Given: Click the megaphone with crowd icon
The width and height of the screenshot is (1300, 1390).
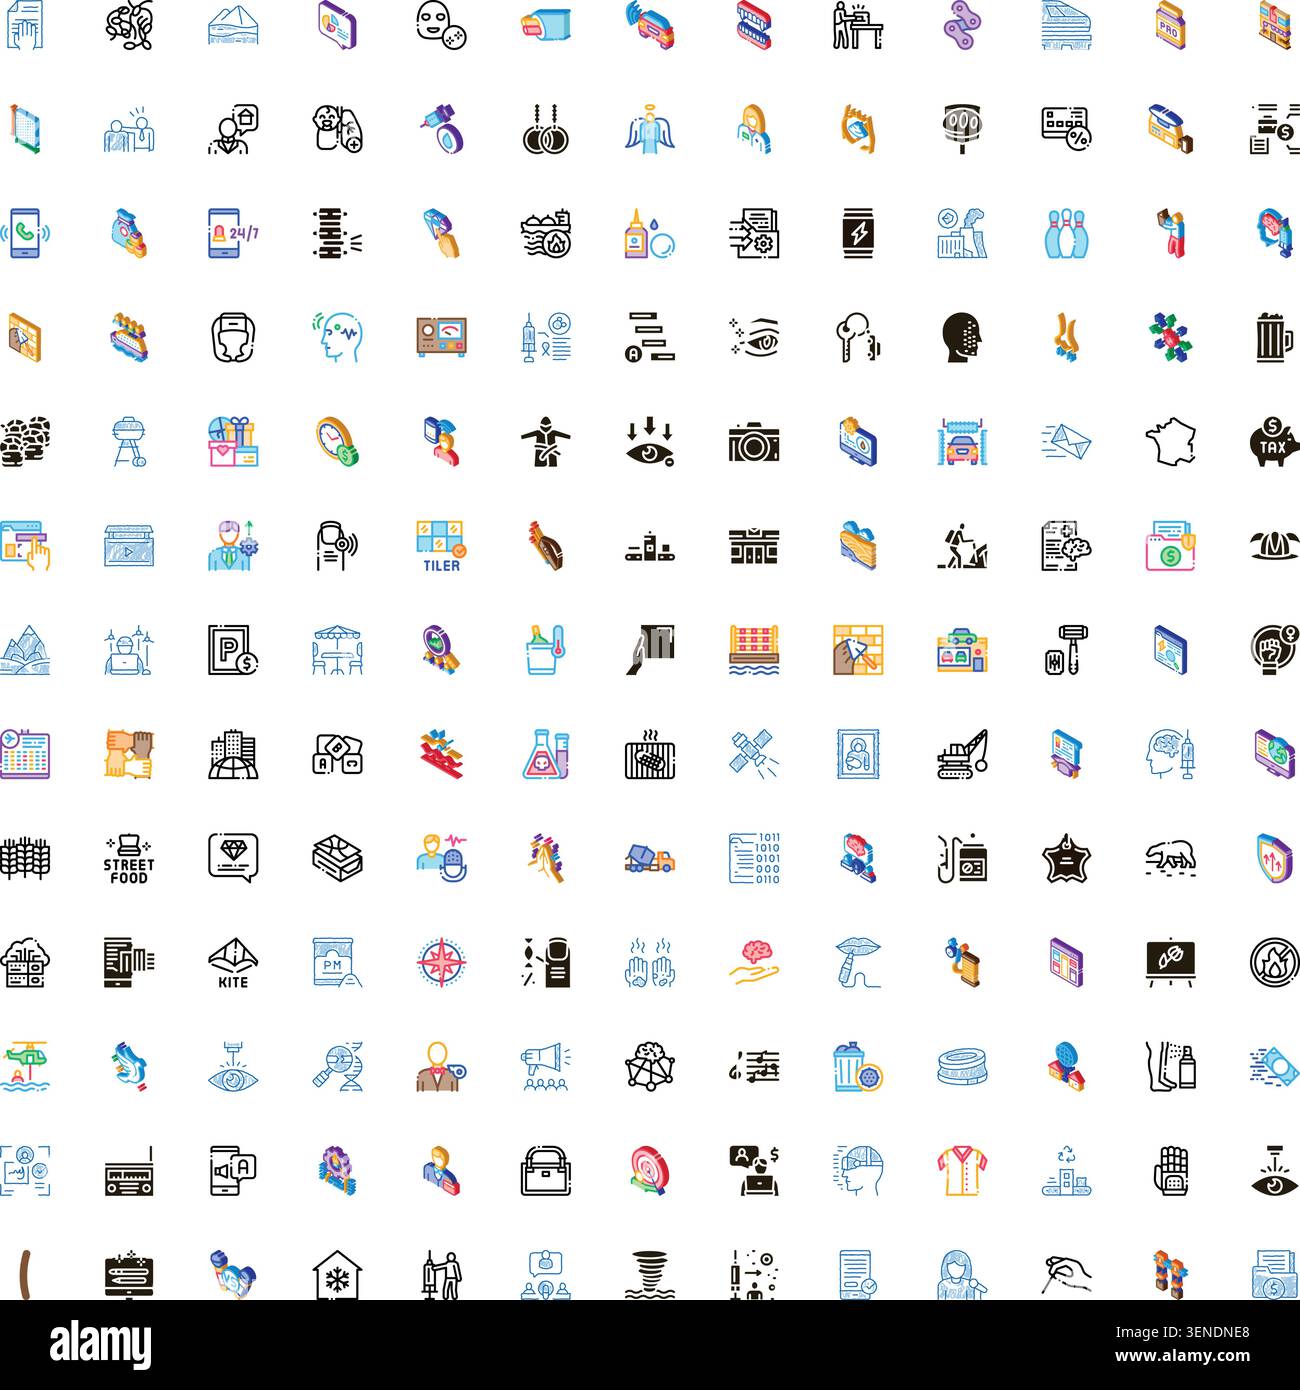Looking at the screenshot, I should pos(546,1066).
